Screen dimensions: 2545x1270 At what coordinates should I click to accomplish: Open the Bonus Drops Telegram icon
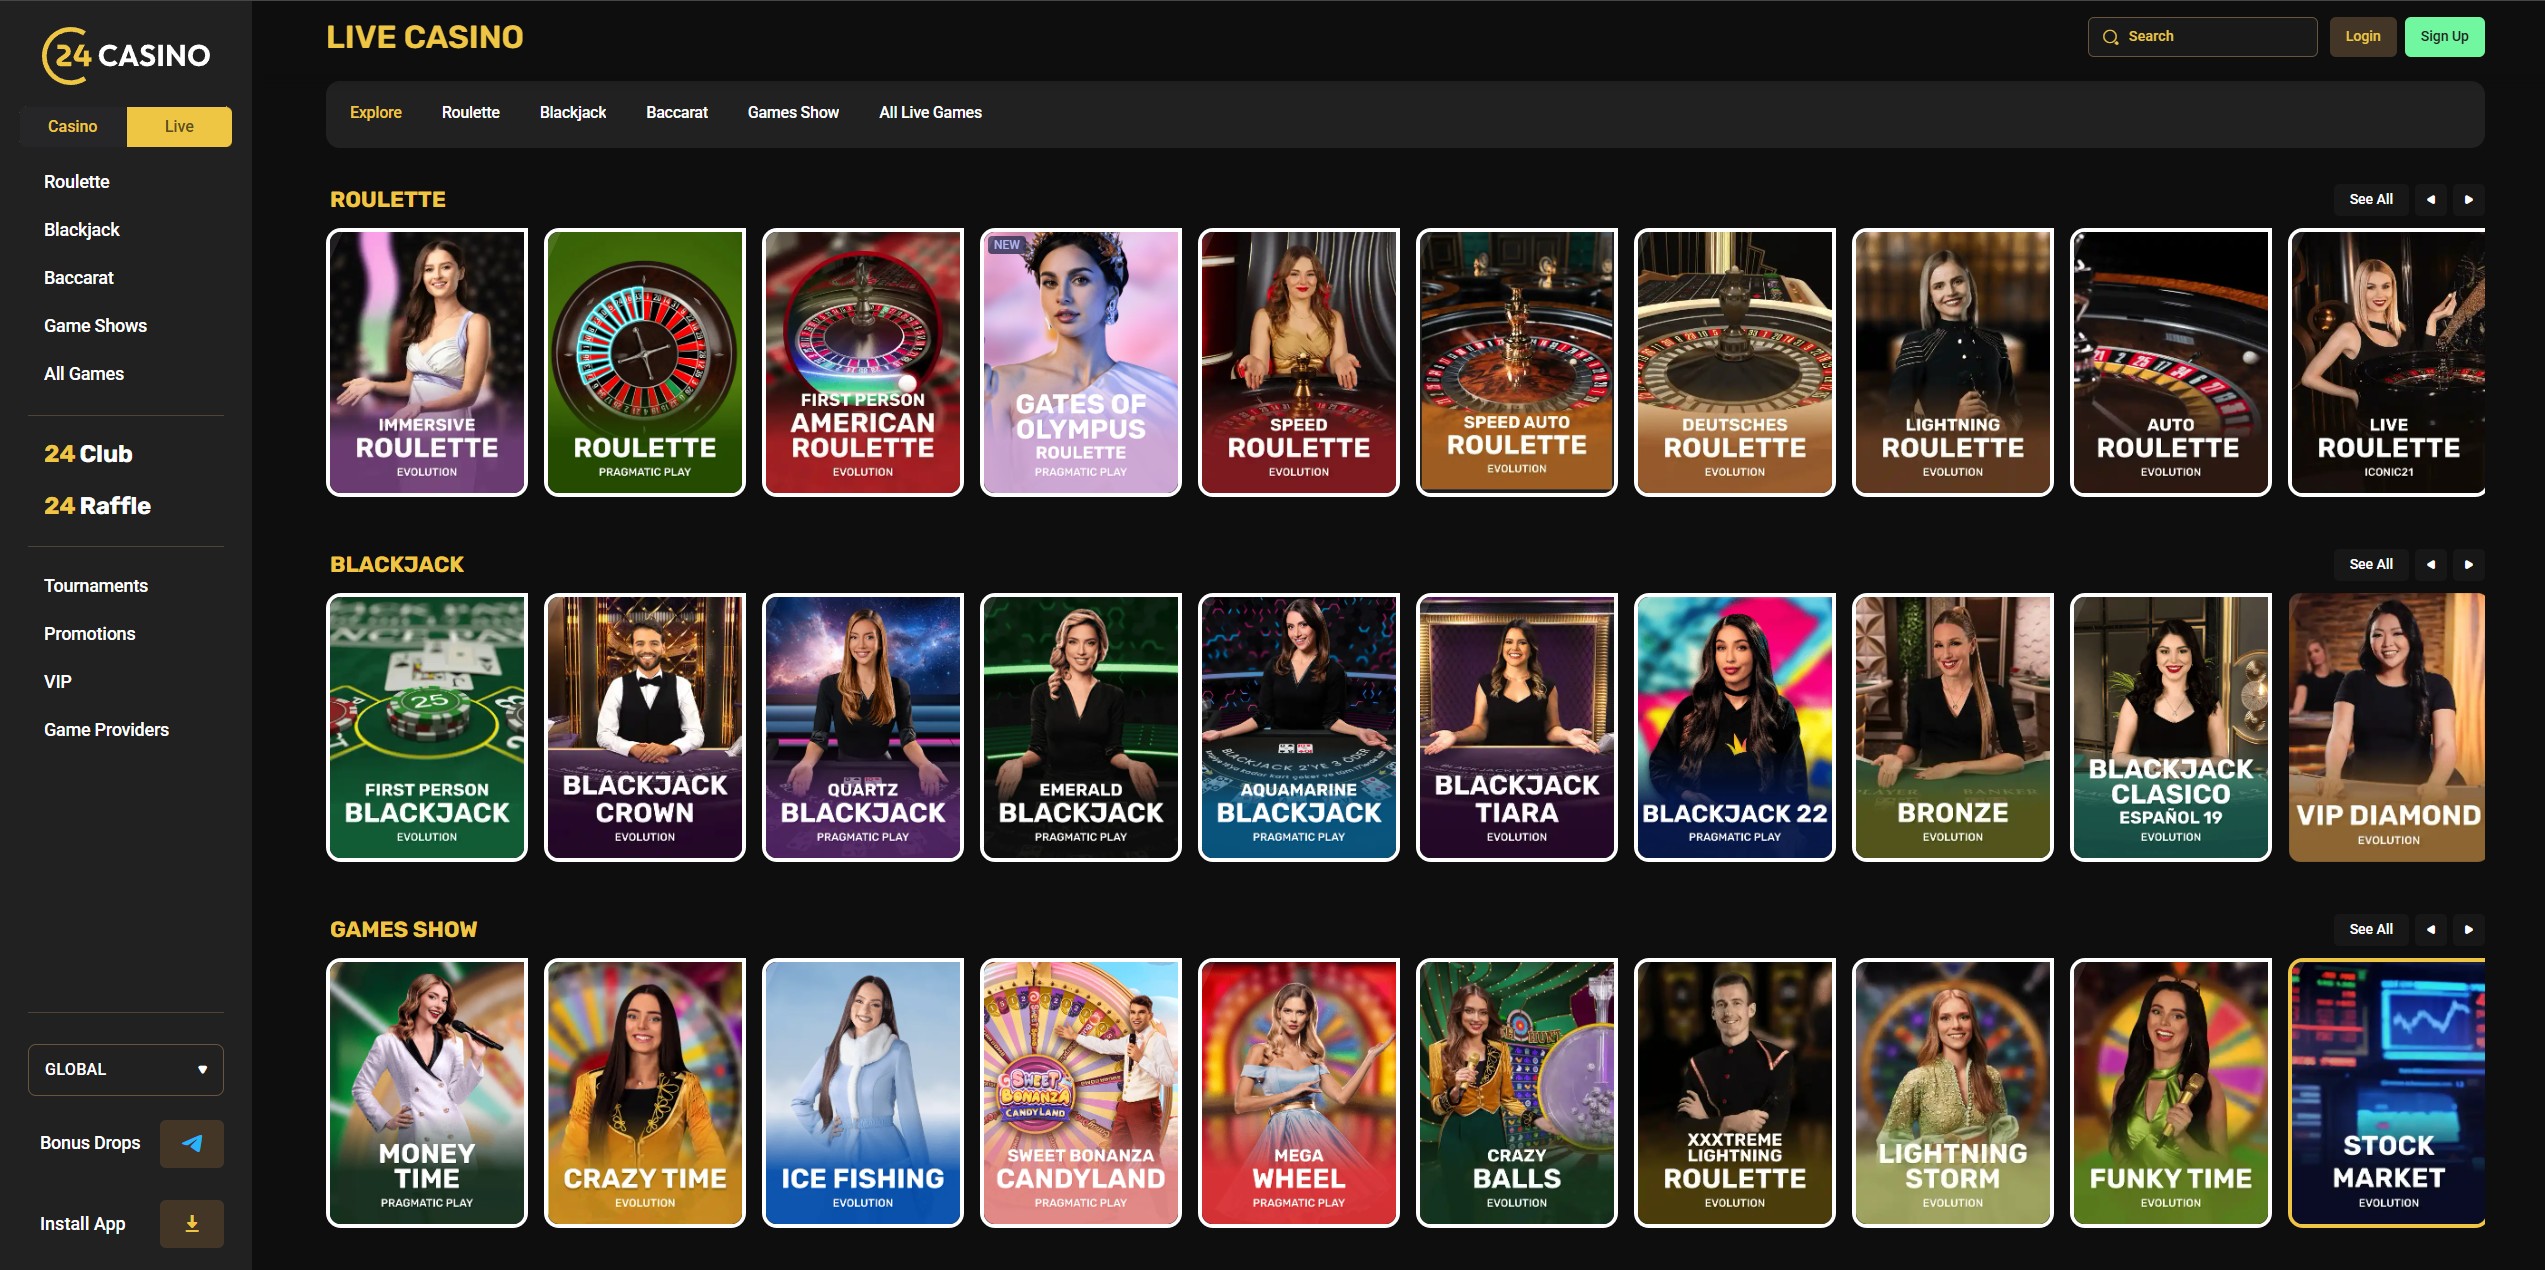(x=192, y=1143)
